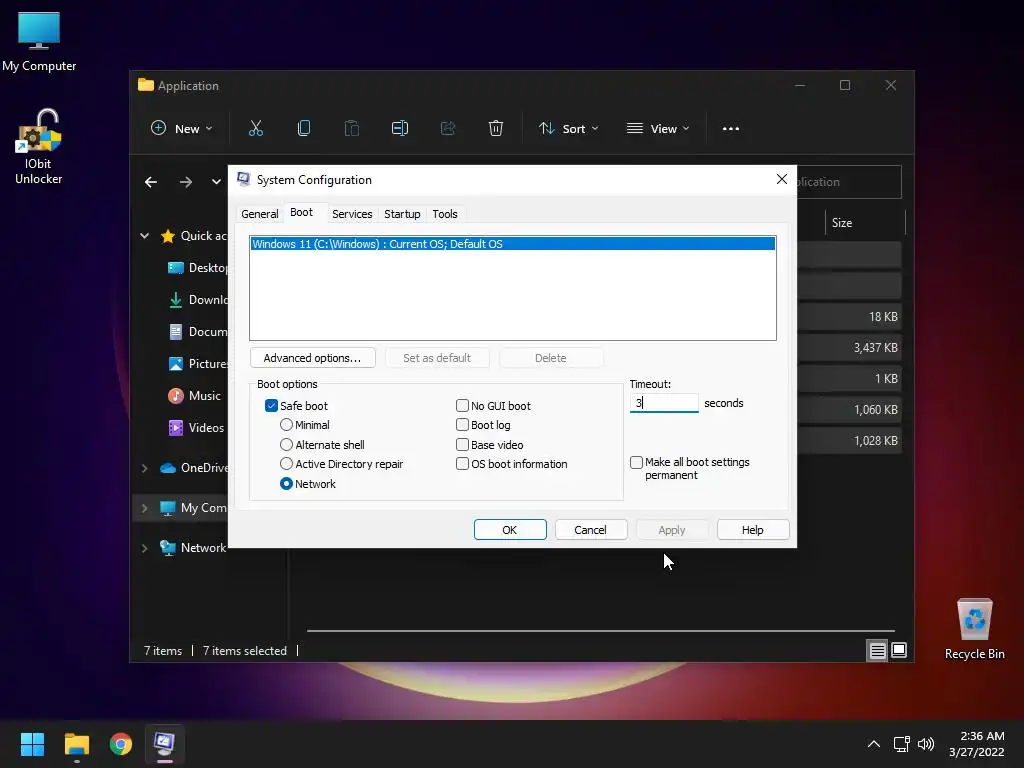Click the Advanced options button

pyautogui.click(x=312, y=358)
